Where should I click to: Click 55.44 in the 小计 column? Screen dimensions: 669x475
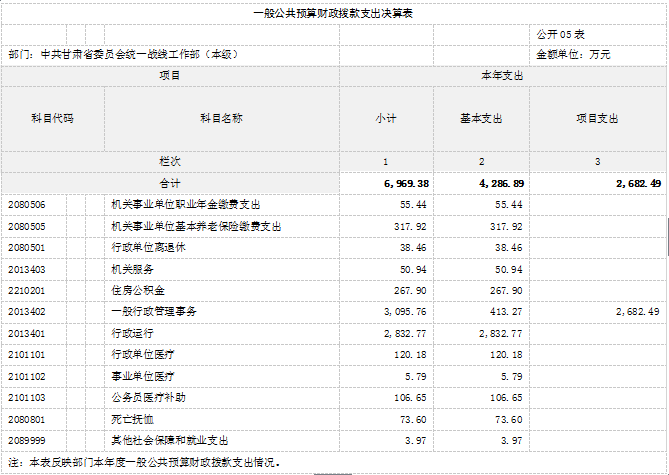click(413, 205)
